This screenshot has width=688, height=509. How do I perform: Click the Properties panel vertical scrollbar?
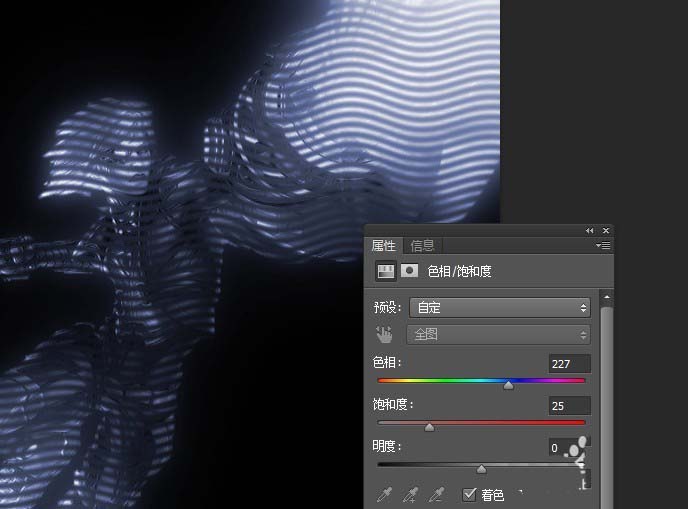(x=606, y=400)
